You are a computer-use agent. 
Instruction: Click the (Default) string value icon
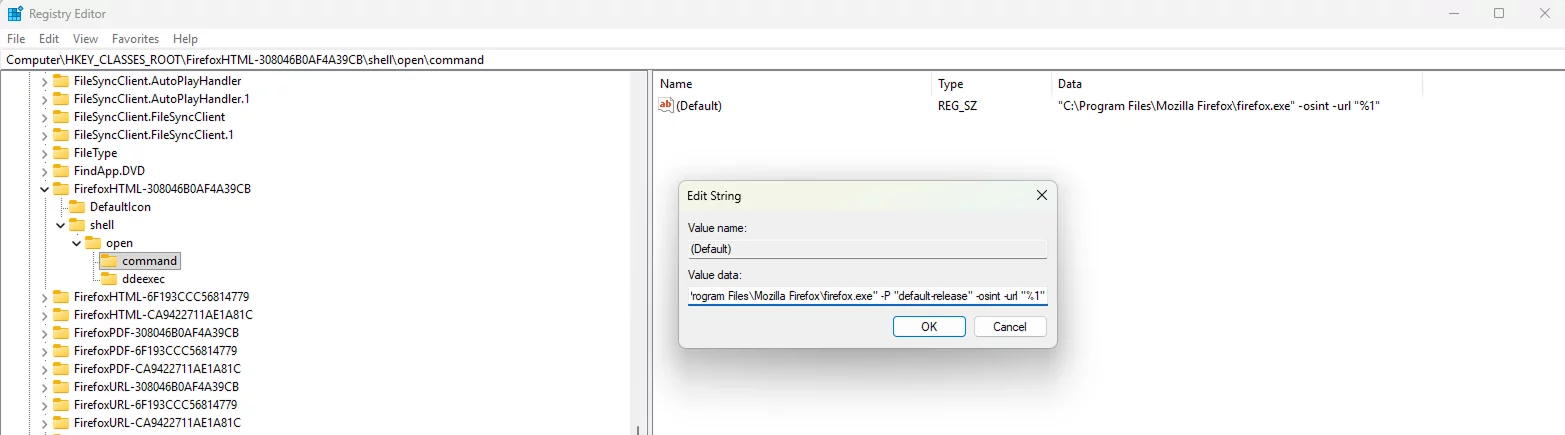pyautogui.click(x=667, y=106)
